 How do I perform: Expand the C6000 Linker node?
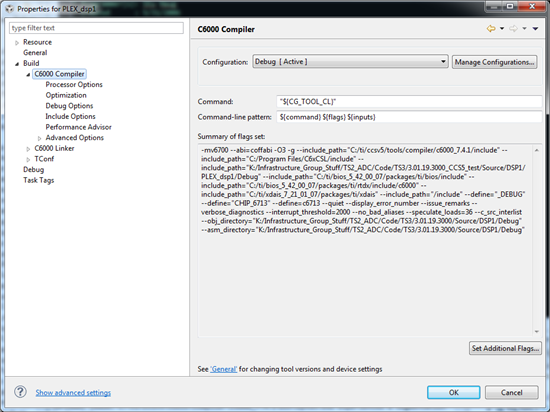[28, 149]
